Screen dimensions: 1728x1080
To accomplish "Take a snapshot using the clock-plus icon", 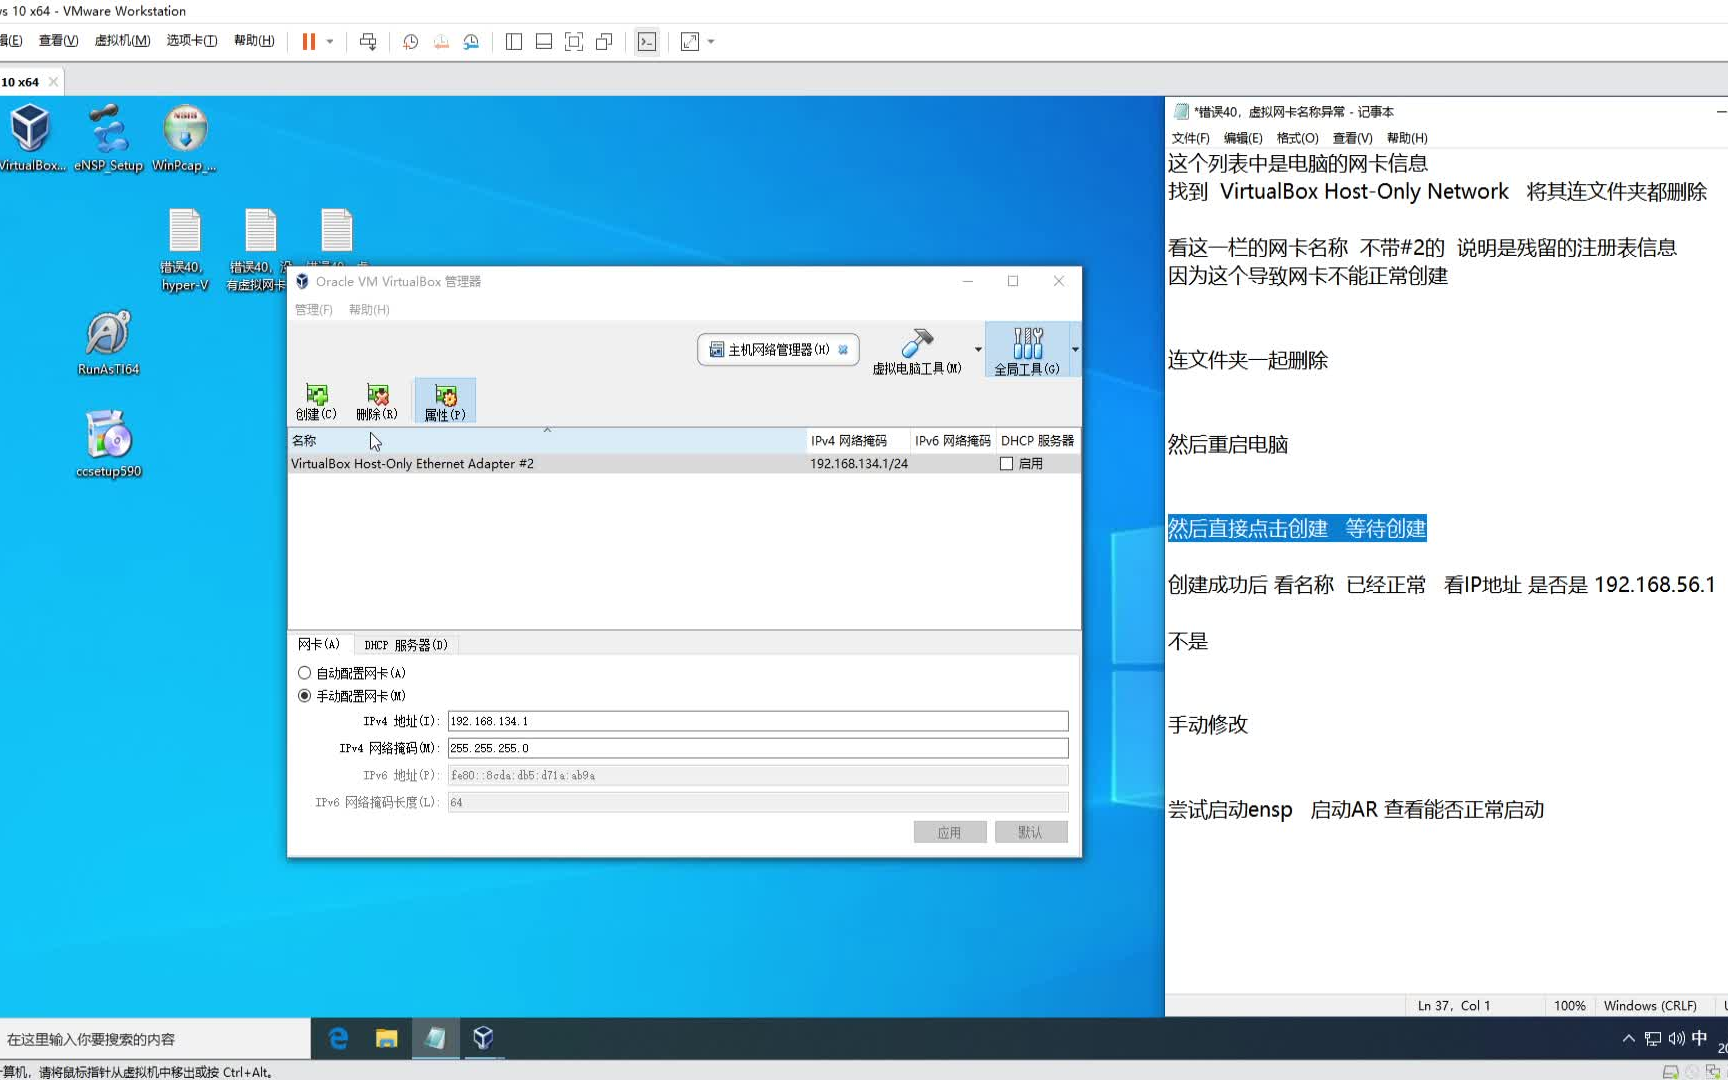I will pyautogui.click(x=410, y=41).
